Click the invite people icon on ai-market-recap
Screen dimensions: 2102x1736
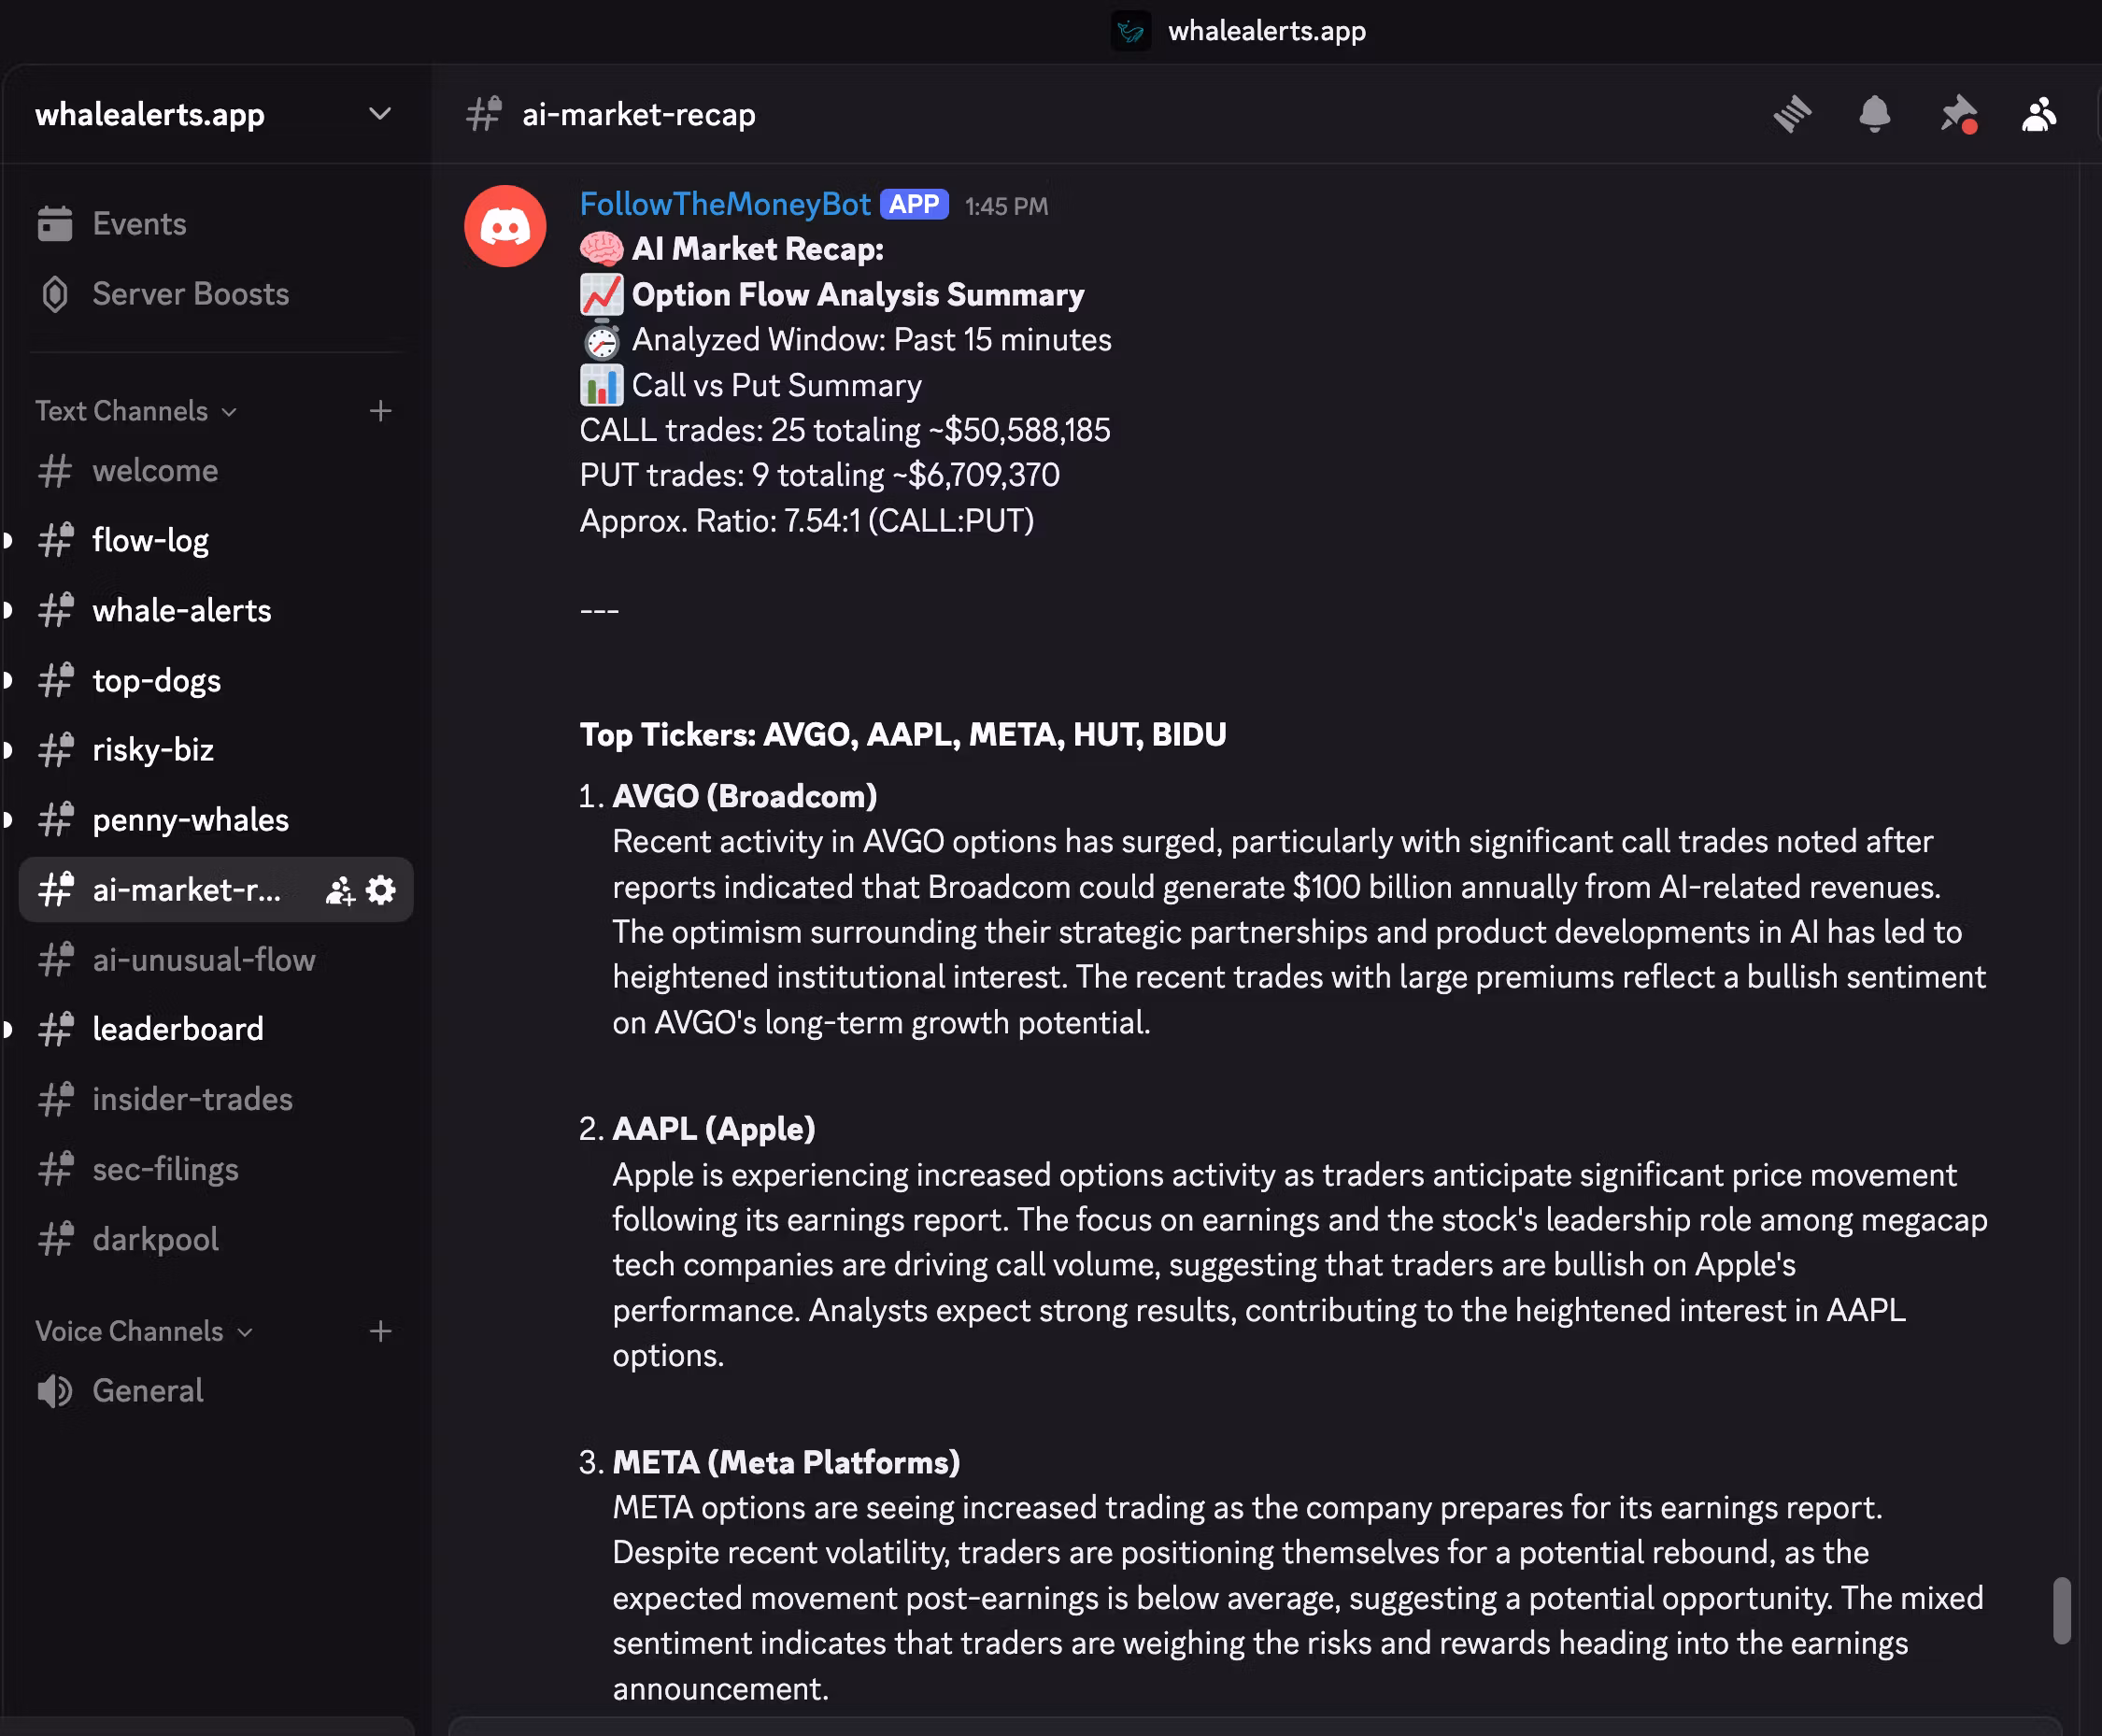340,890
